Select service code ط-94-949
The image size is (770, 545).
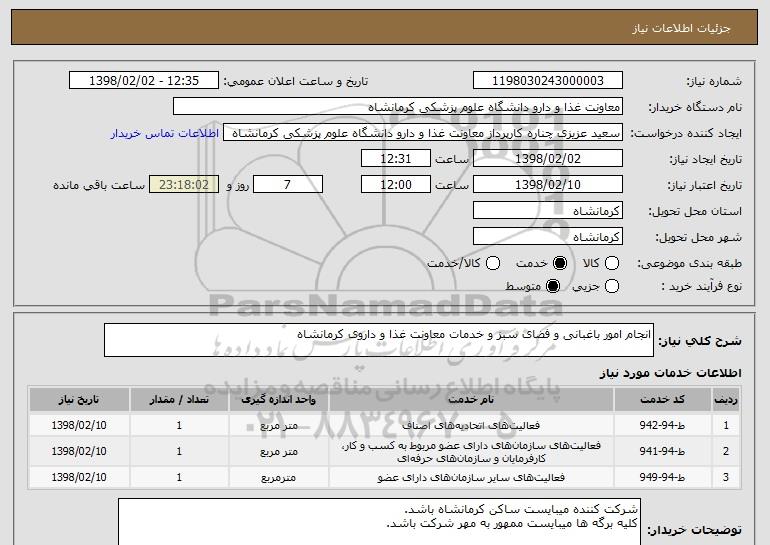point(662,477)
